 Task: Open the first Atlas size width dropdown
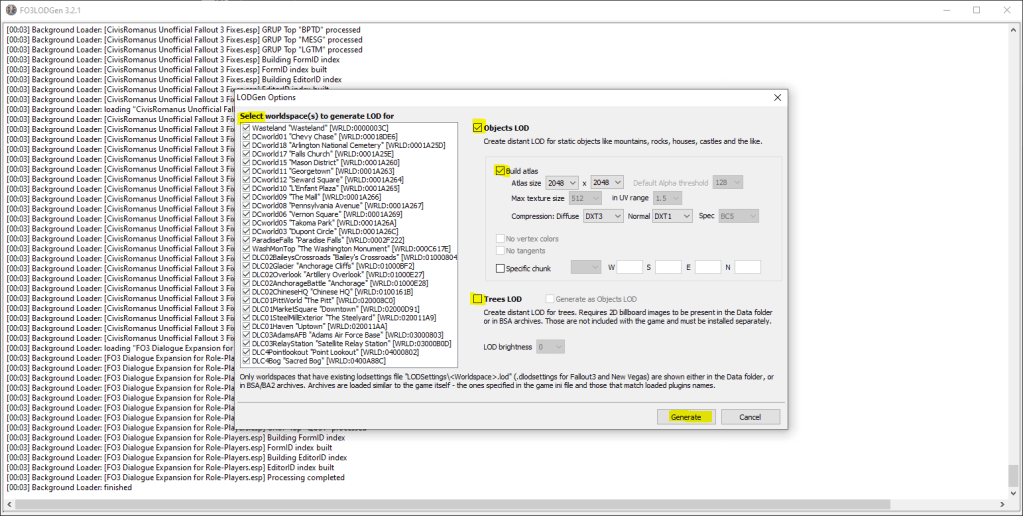[562, 182]
